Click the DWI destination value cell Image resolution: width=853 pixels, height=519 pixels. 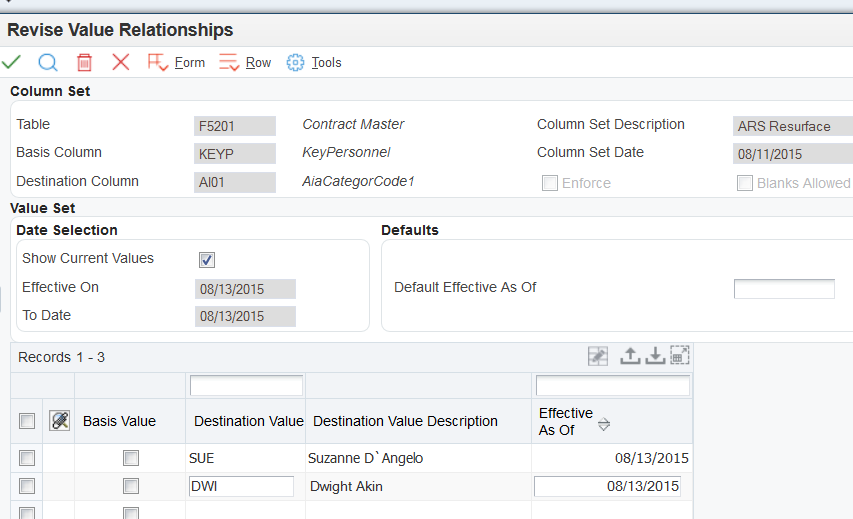(x=241, y=487)
